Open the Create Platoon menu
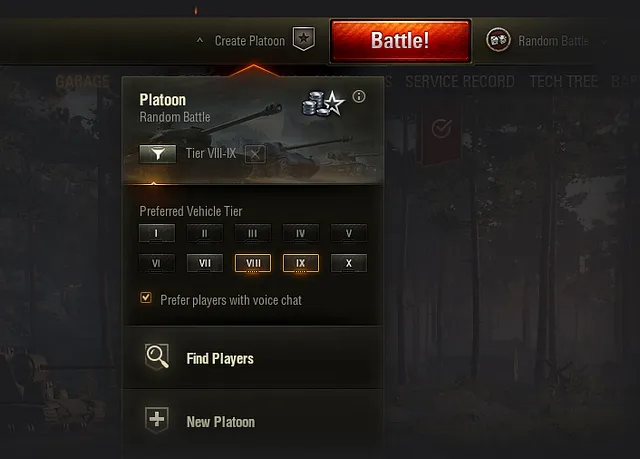Screen dimensions: 640x459 pyautogui.click(x=250, y=41)
